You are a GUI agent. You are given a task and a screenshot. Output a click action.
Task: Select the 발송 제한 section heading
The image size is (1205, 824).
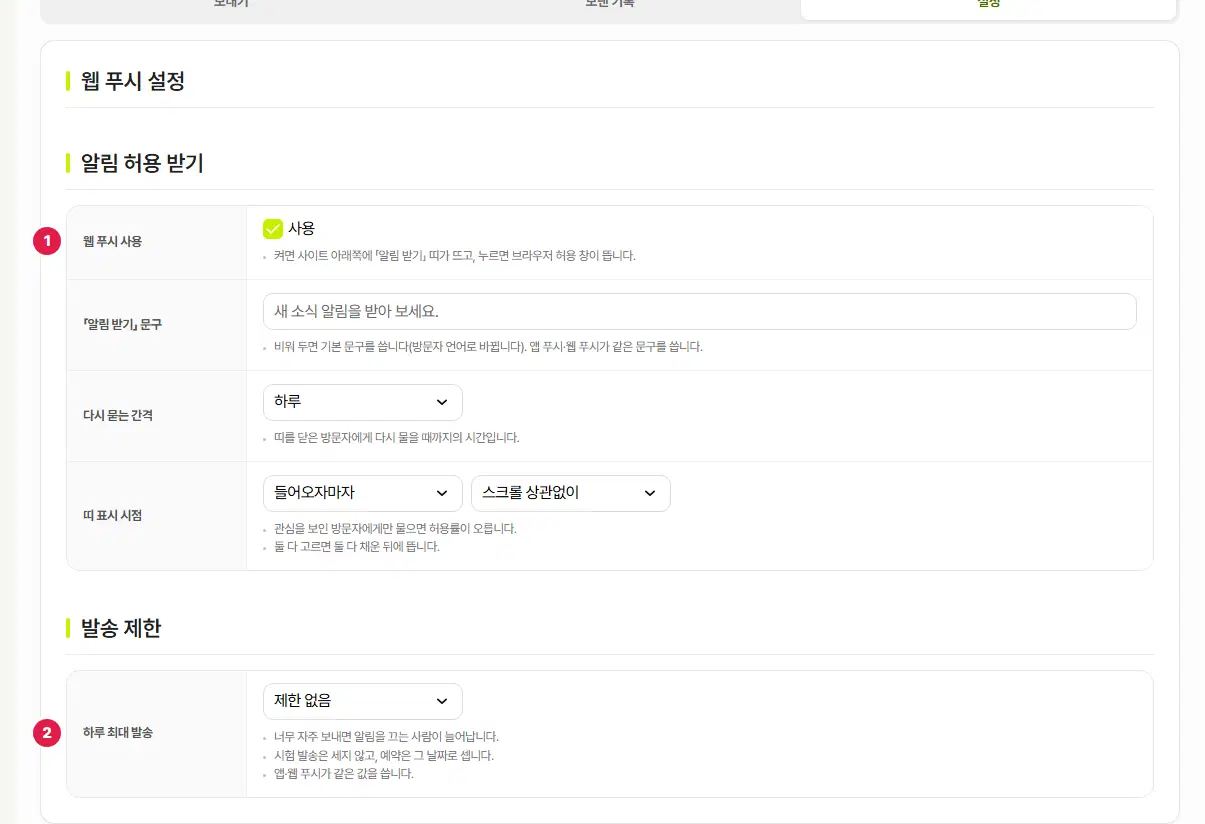[x=121, y=628]
